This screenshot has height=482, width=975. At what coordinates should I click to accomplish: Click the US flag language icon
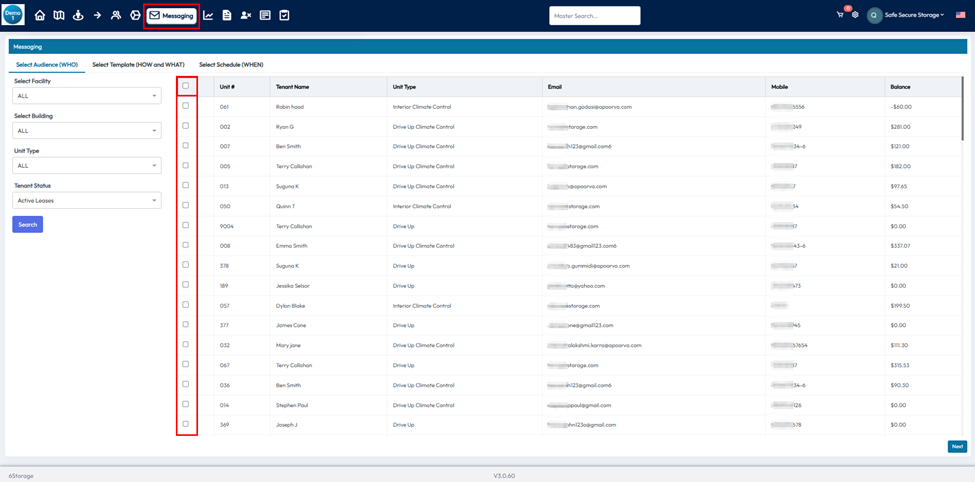[960, 15]
